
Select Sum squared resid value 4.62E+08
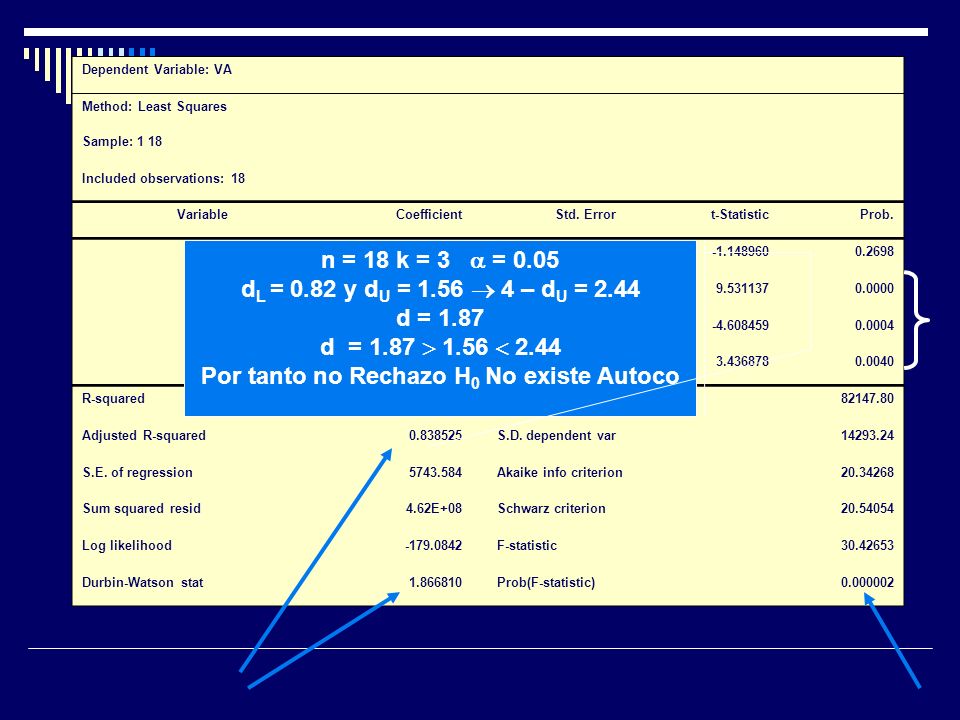[x=433, y=508]
